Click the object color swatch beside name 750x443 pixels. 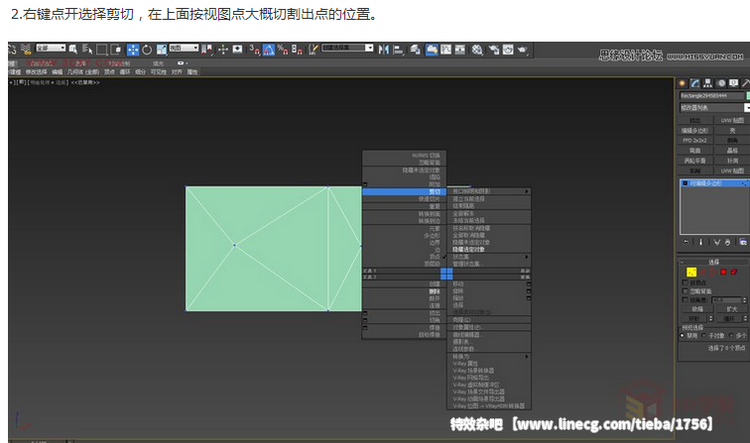[x=748, y=96]
